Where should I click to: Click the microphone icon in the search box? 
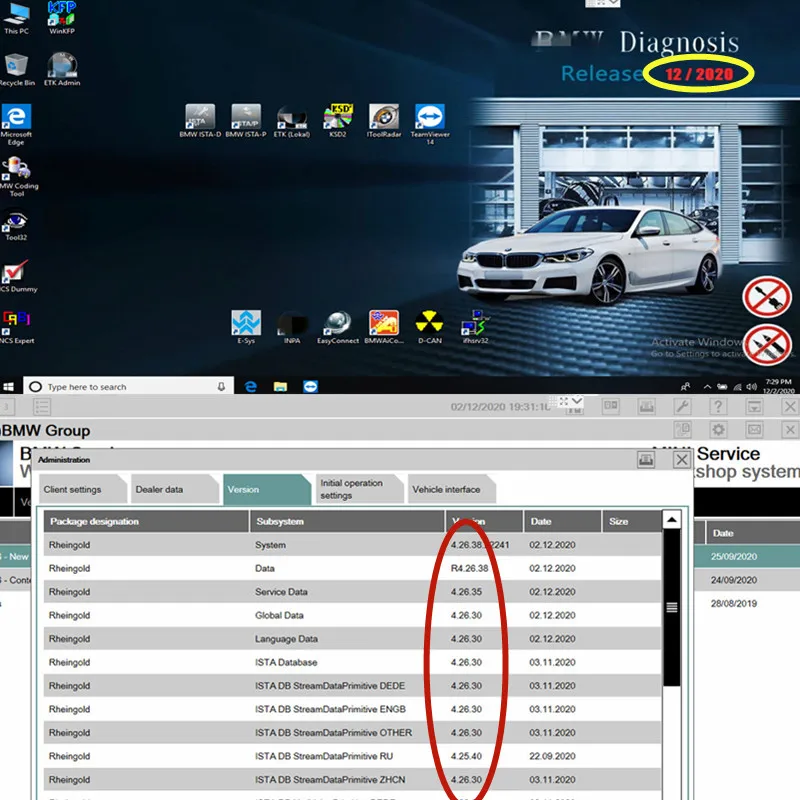[221, 387]
